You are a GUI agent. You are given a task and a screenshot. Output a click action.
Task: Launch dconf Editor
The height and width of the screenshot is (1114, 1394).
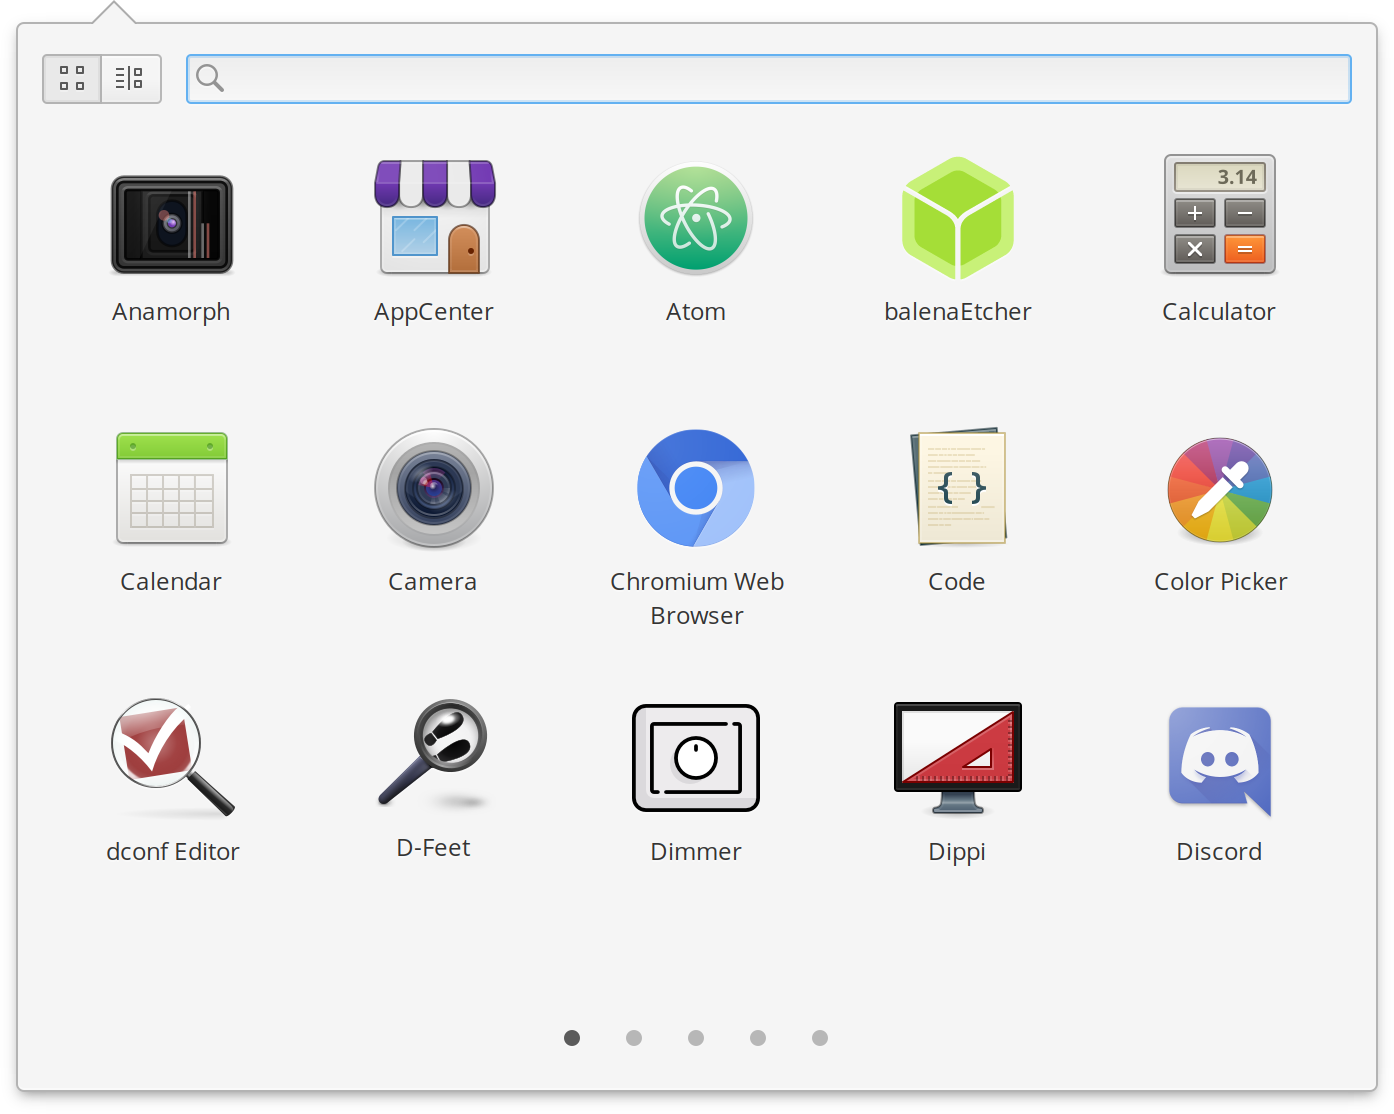tap(172, 757)
